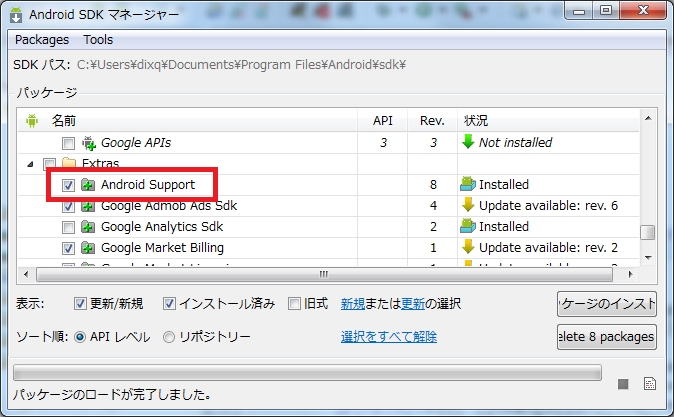Click the vertical scrollbar up arrow
This screenshot has width=674, height=417.
648,118
